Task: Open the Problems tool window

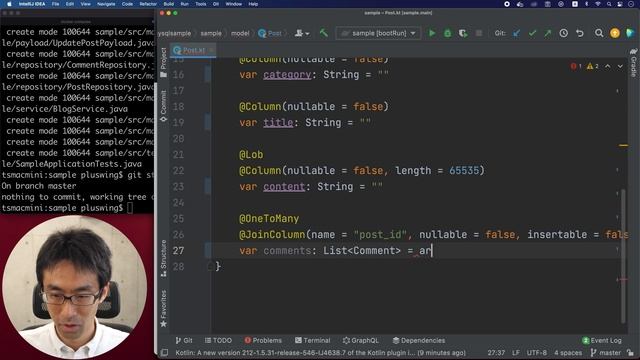Action: pos(263,340)
